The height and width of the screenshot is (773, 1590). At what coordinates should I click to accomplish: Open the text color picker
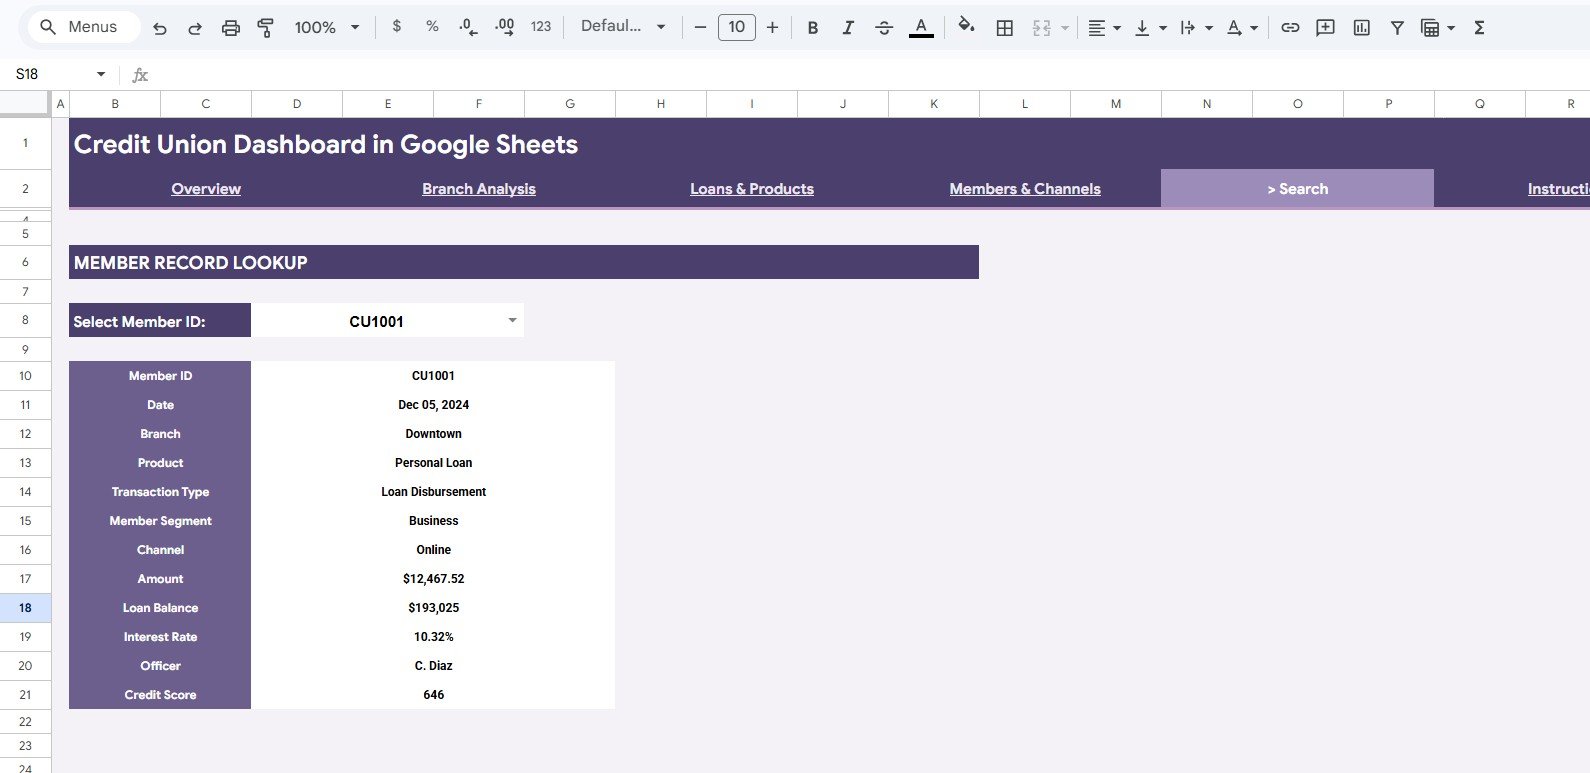pyautogui.click(x=921, y=28)
